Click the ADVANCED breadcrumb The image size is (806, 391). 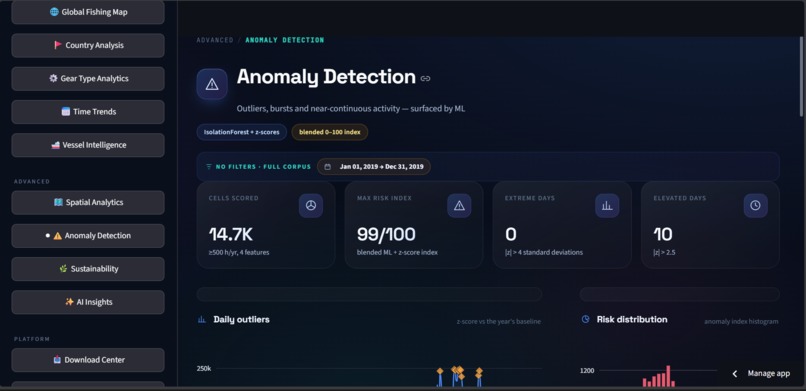[215, 40]
